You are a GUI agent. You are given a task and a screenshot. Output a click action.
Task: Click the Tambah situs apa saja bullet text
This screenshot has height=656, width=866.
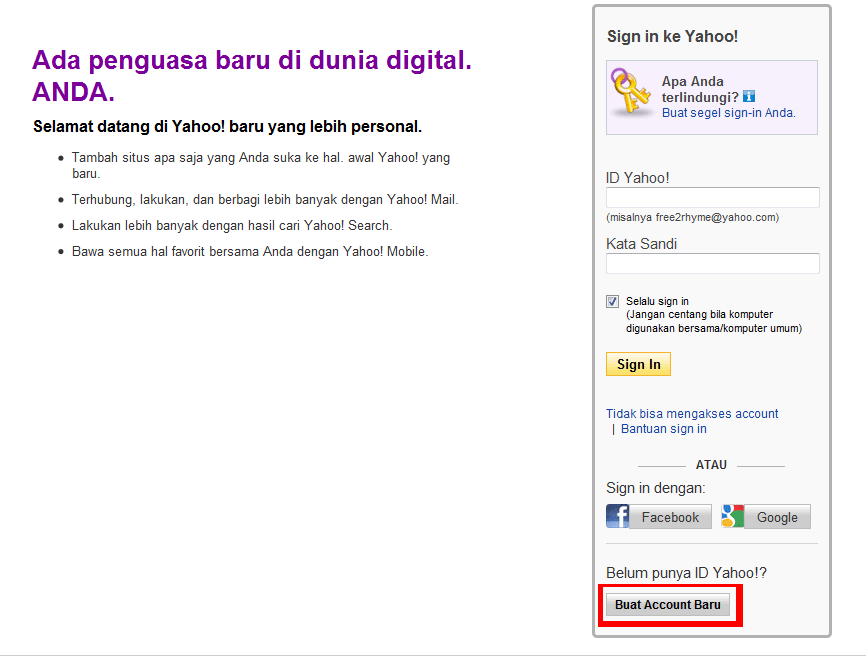pos(261,165)
